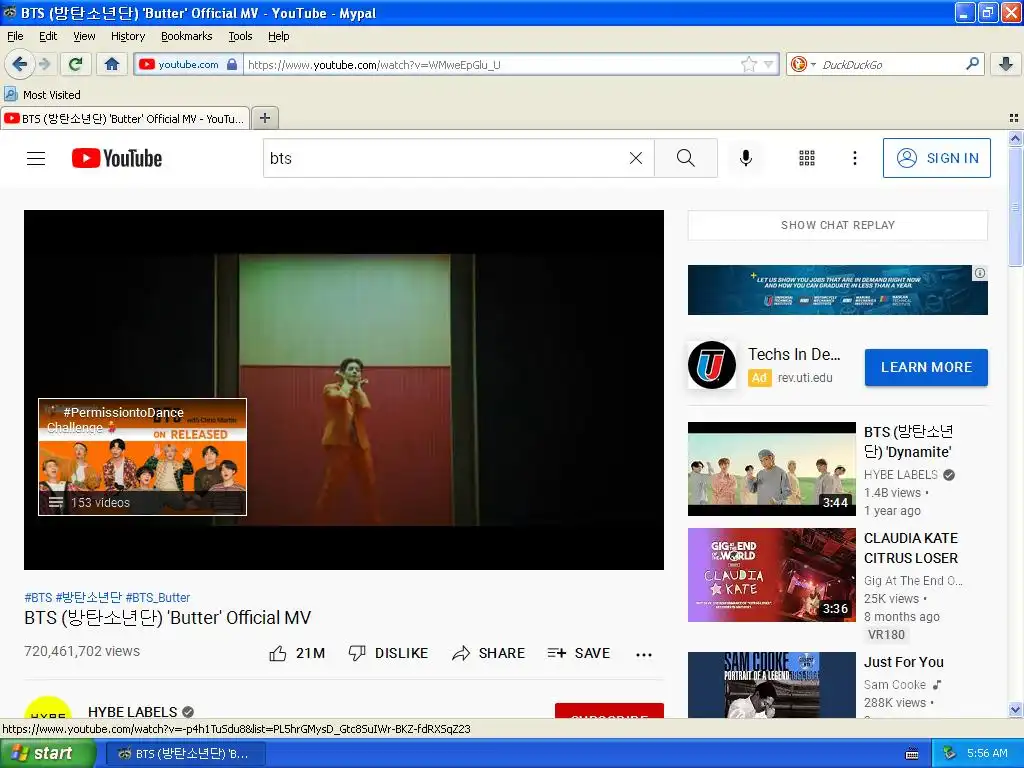This screenshot has height=768, width=1024.
Task: Open the PermissiontoDance Challenge playlist card
Action: (142, 456)
